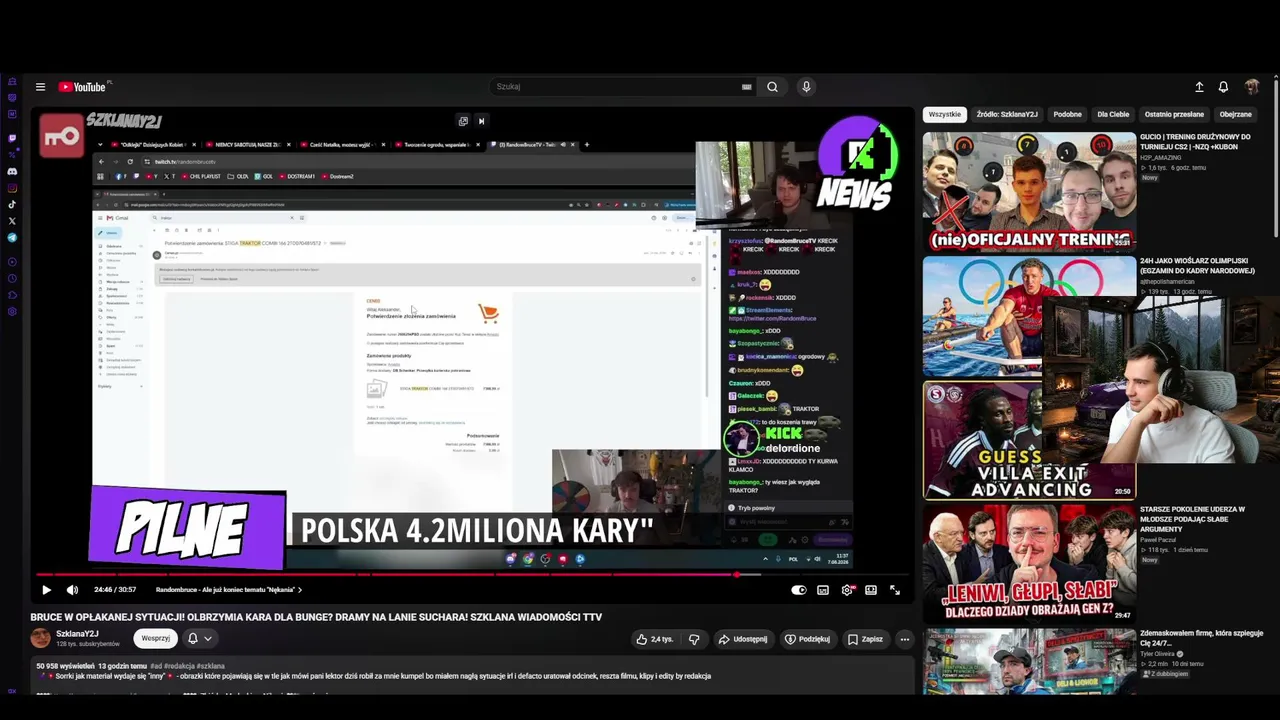
Task: Open 'Zdemaskowałem firmę' video title
Action: pos(1201,638)
